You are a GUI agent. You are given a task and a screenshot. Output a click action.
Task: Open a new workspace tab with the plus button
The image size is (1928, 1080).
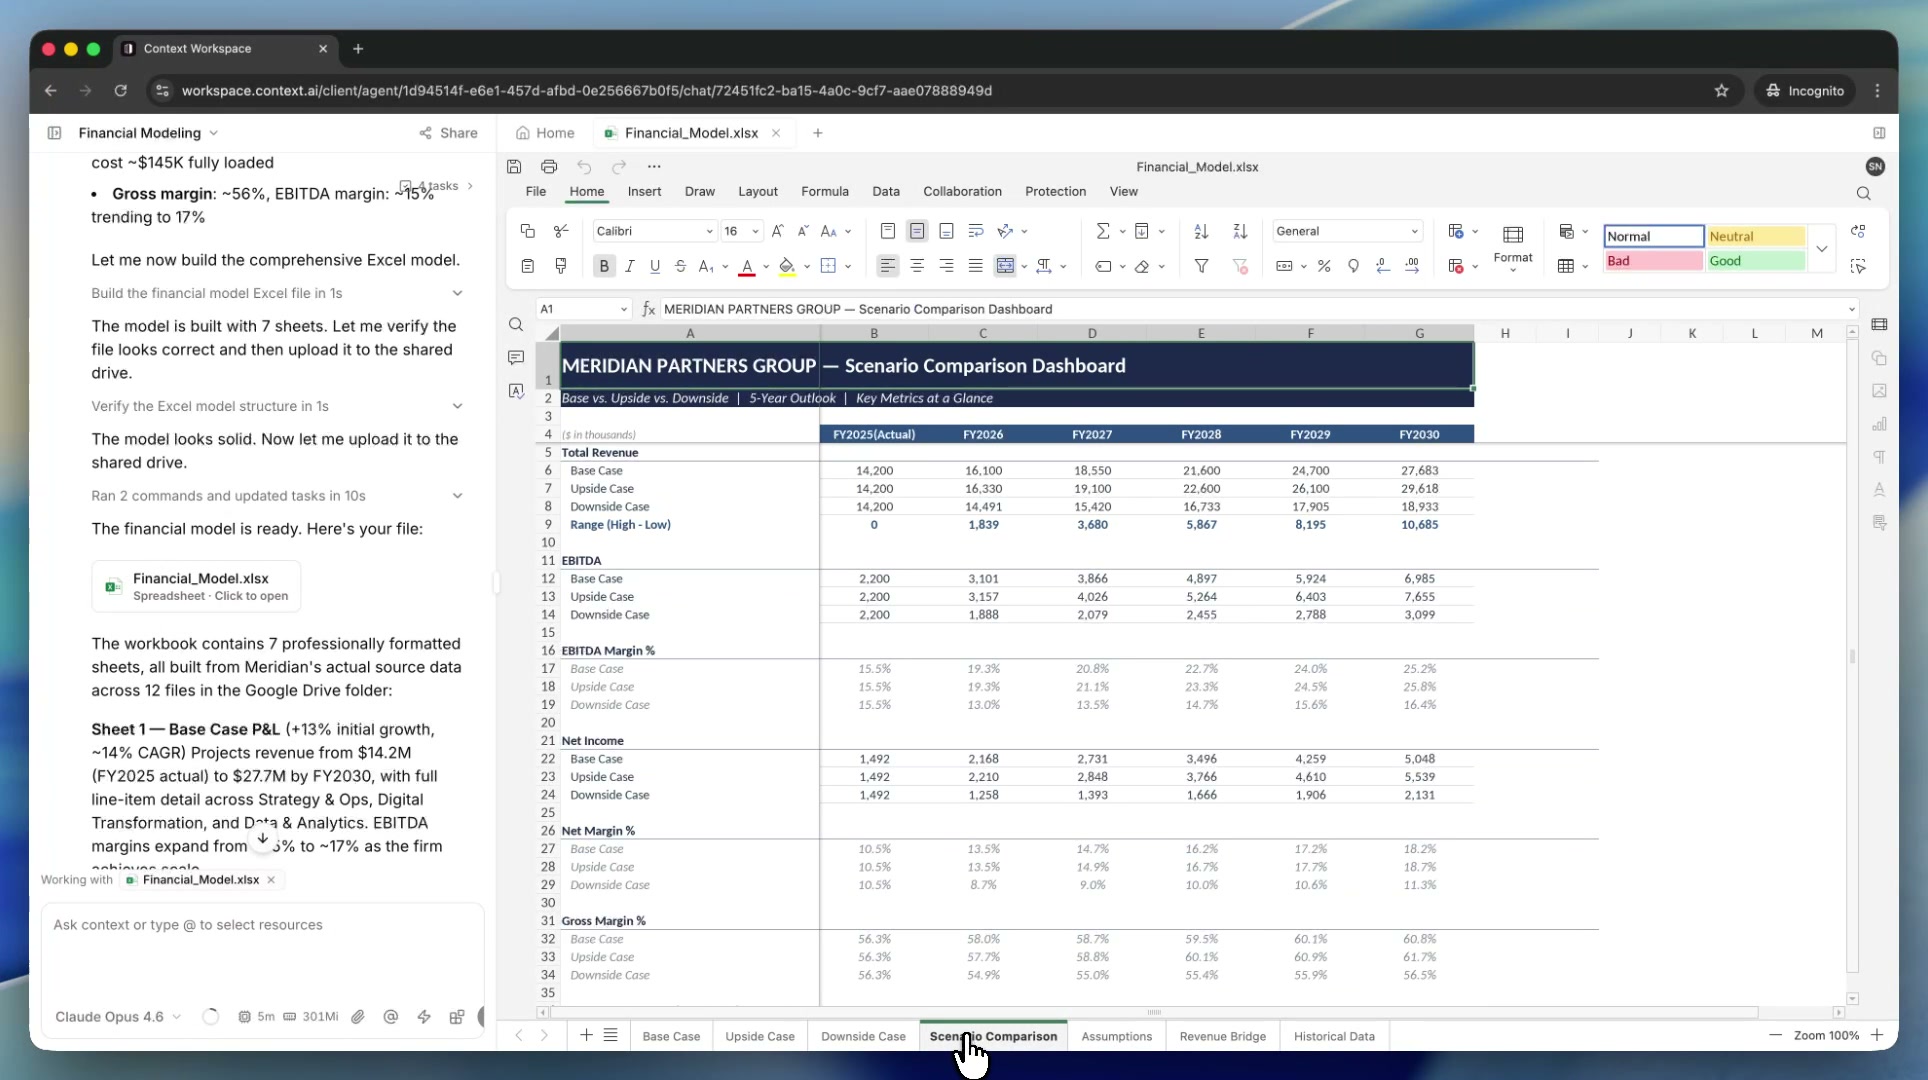tap(817, 133)
